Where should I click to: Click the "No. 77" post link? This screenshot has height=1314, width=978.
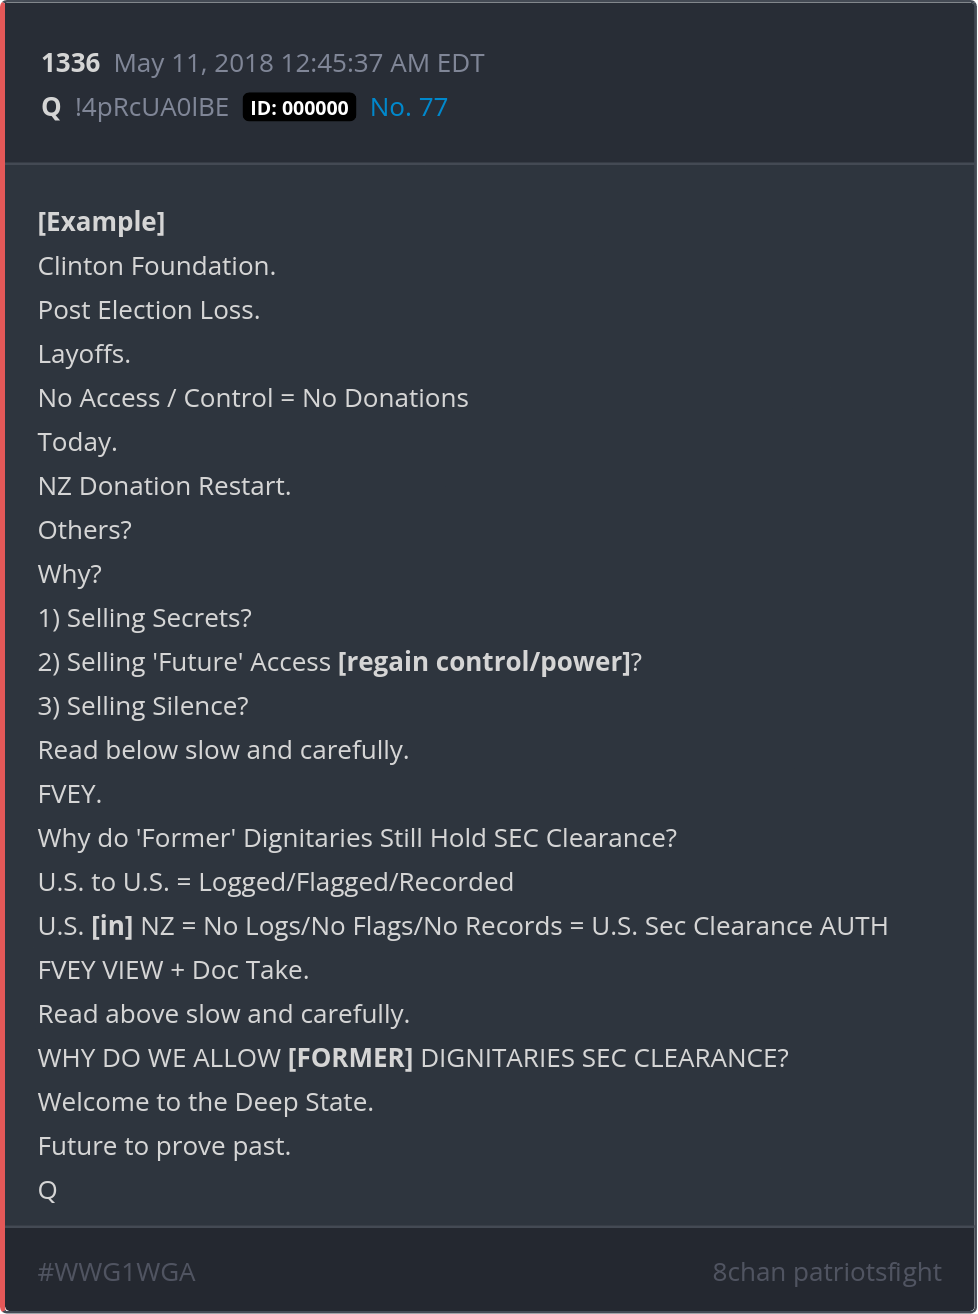[x=408, y=107]
